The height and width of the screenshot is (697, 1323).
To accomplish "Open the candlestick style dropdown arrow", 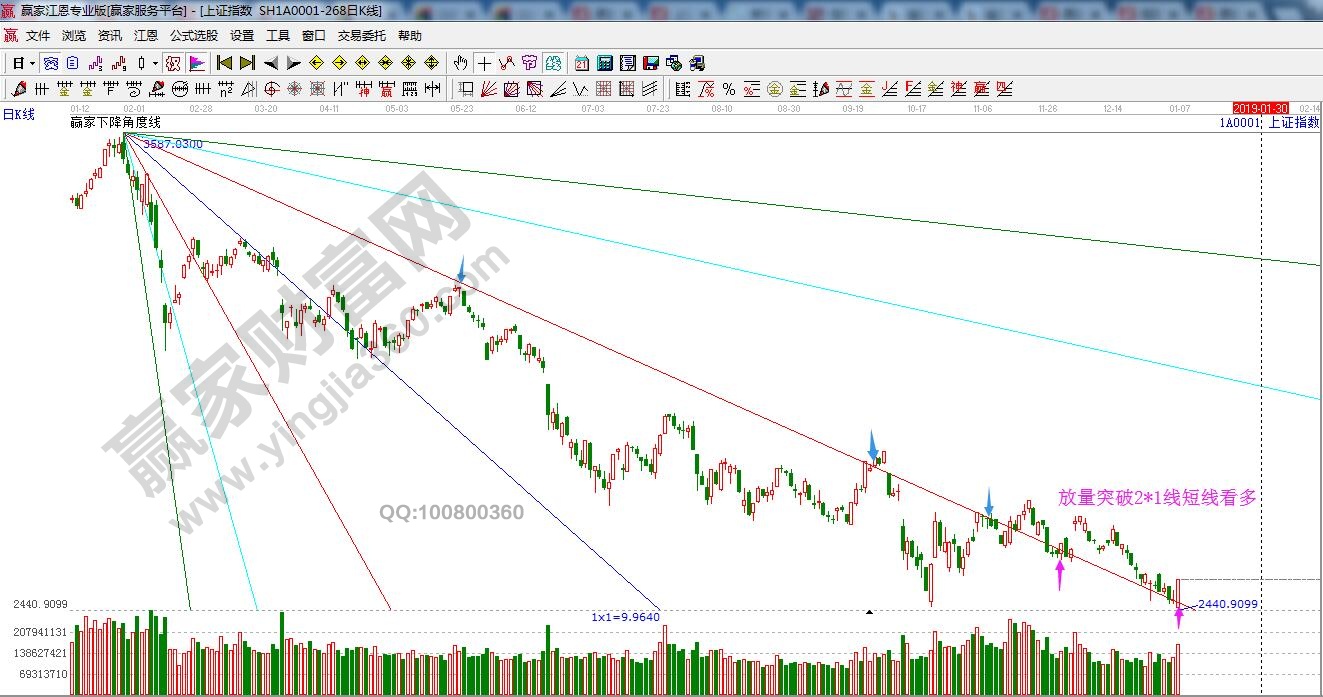I will (x=155, y=63).
